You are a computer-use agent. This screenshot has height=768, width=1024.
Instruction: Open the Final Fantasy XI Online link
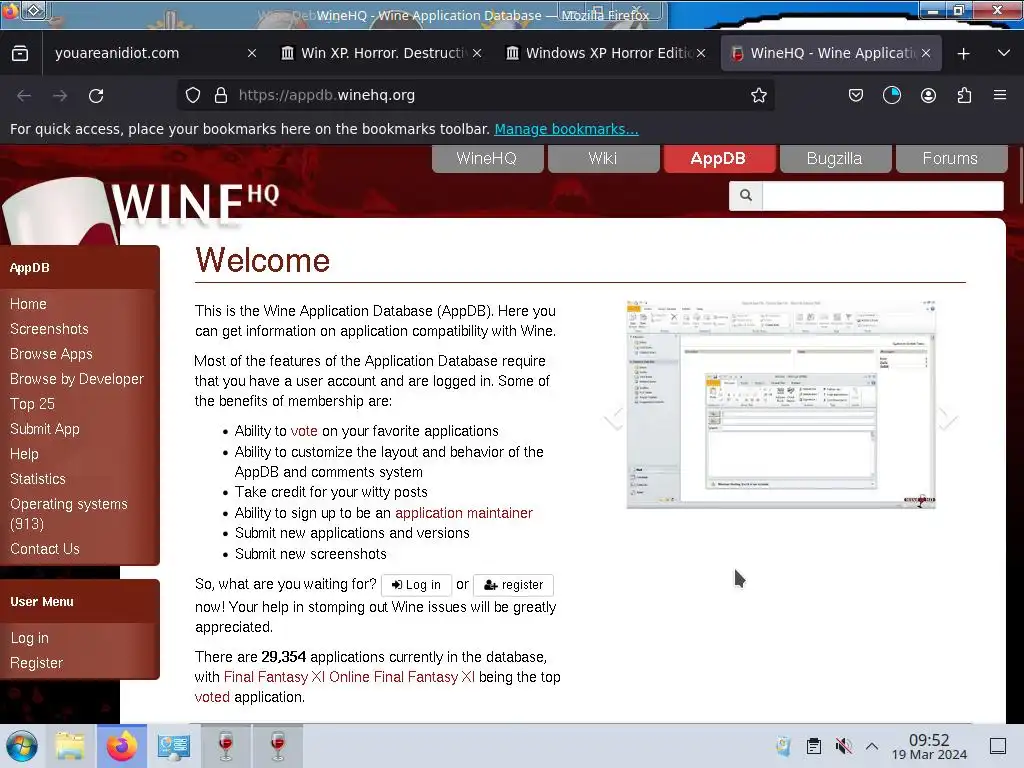[x=349, y=677]
